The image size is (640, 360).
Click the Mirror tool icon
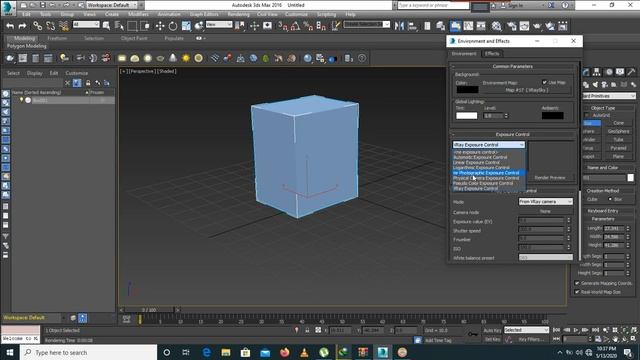pos(399,26)
